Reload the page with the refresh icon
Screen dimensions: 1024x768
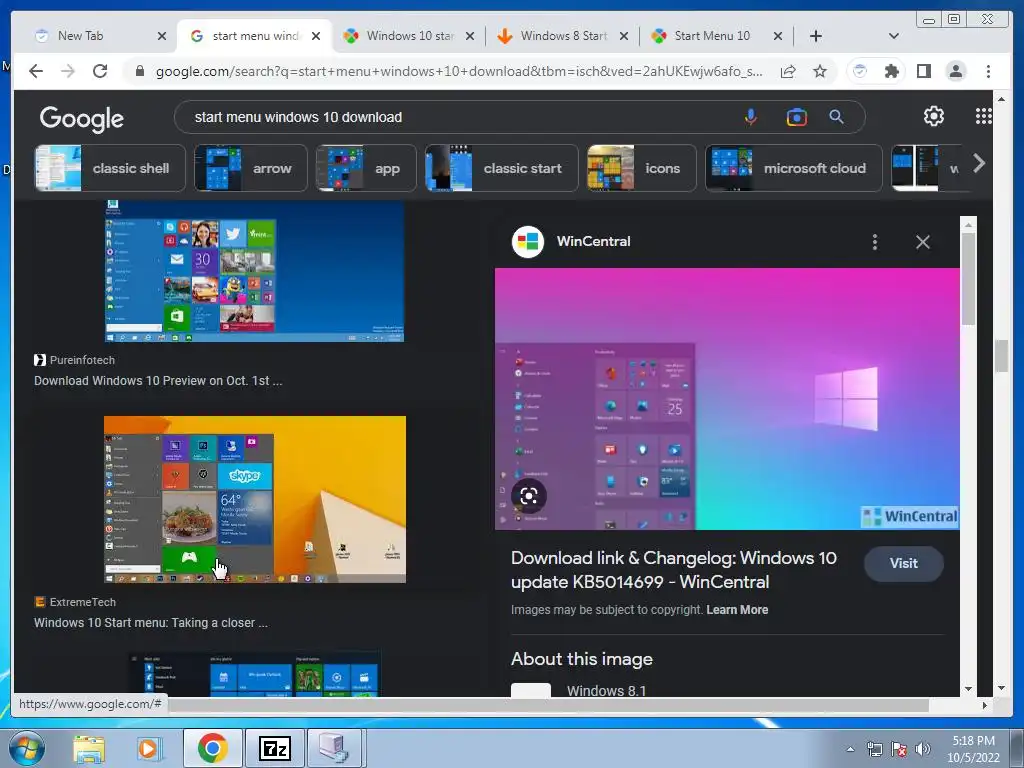tap(100, 71)
